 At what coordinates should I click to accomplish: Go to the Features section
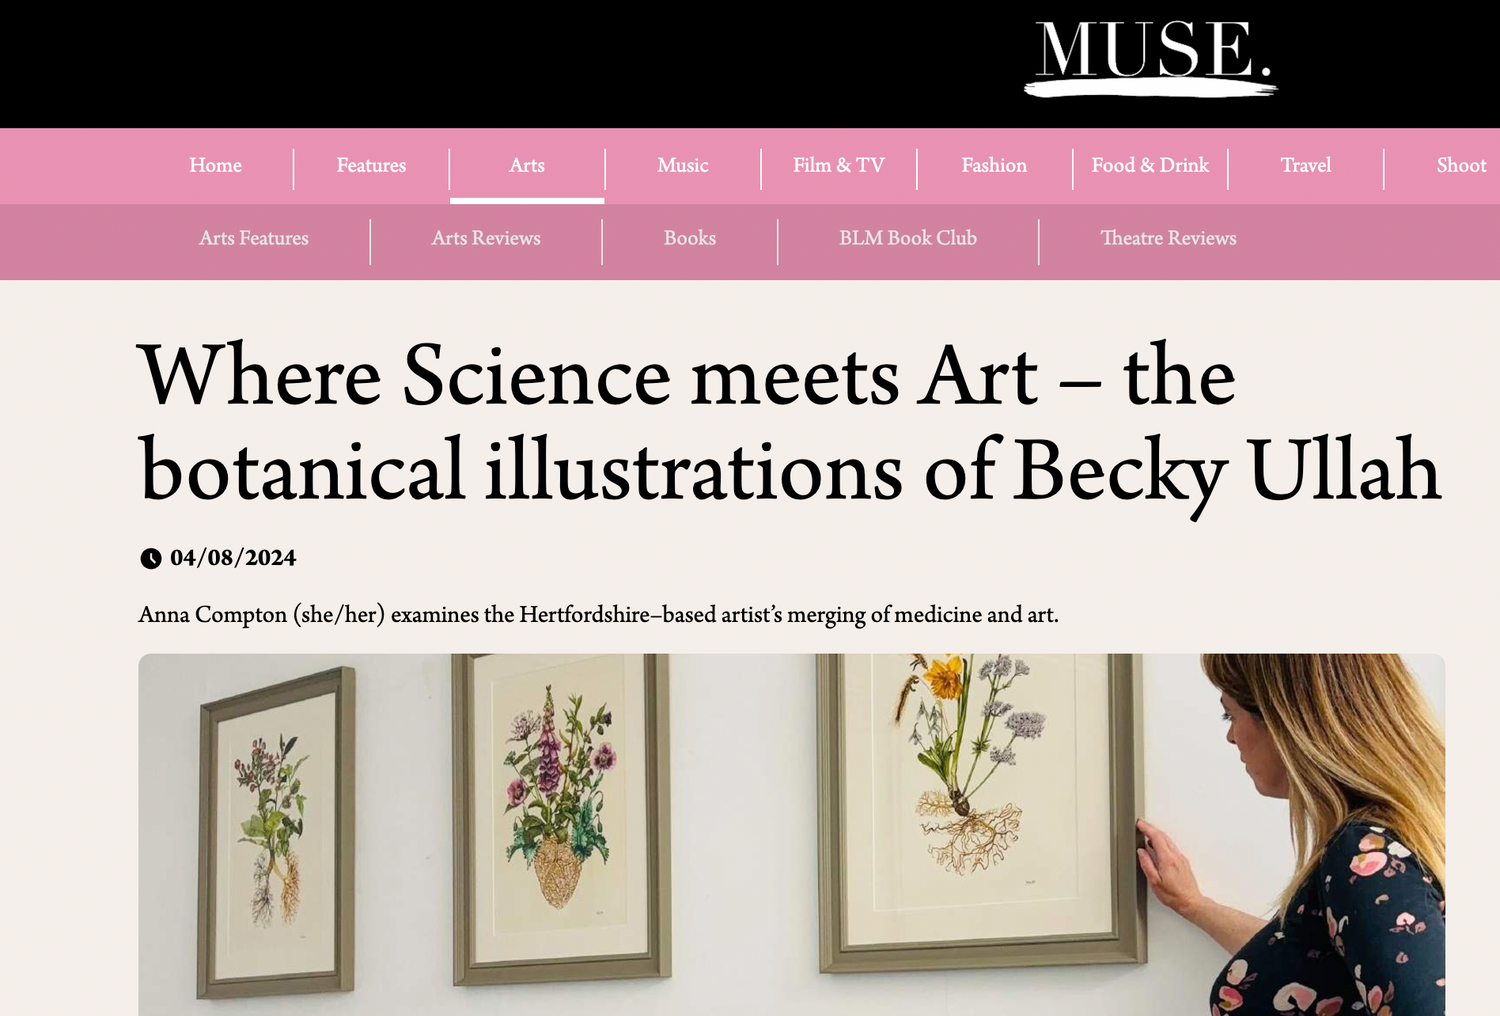click(x=371, y=166)
